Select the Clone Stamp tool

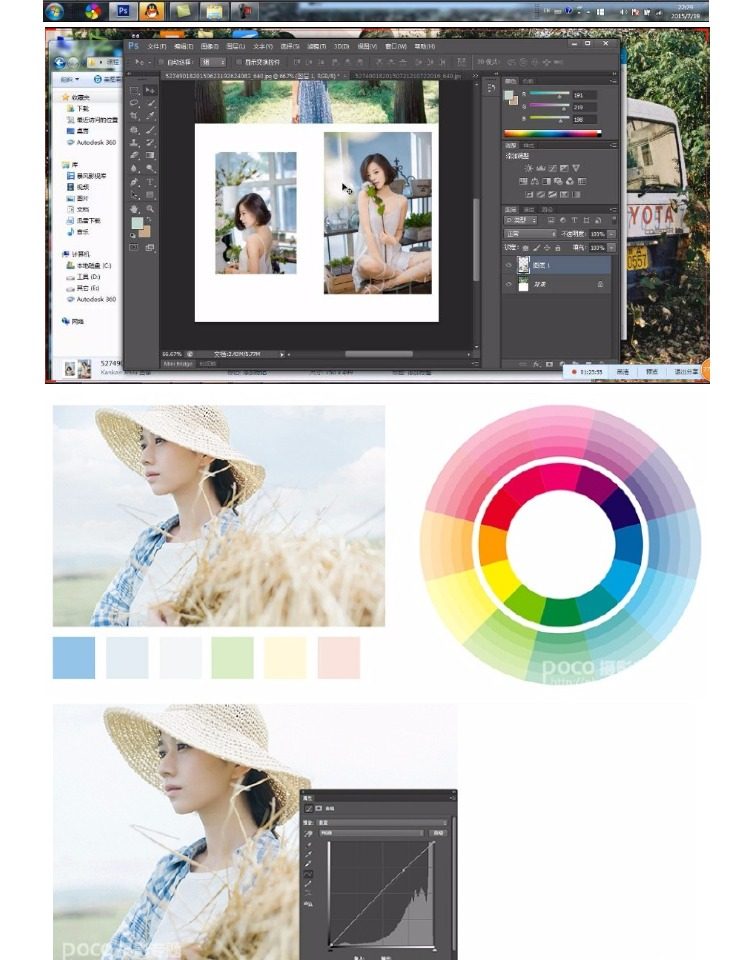135,143
